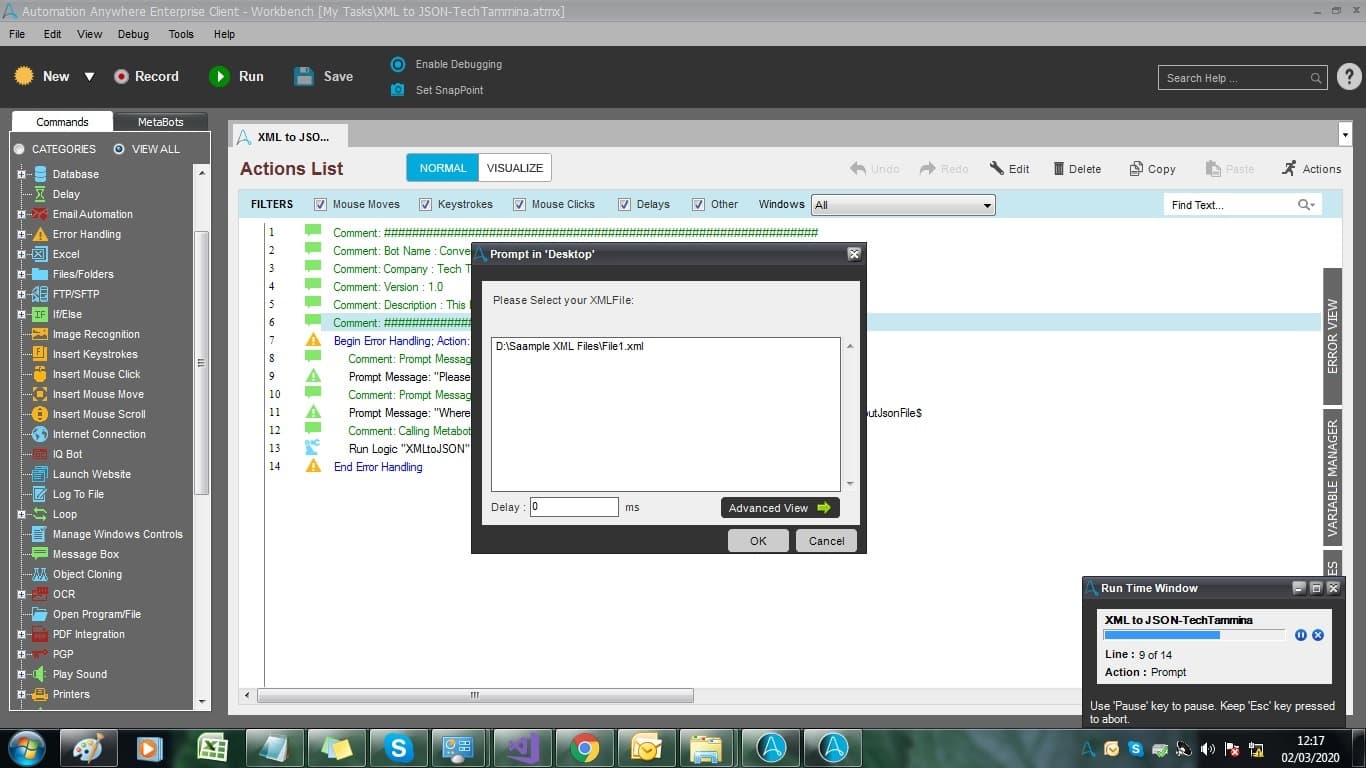Expand the Printers tree node
Viewport: 1366px width, 768px height.
[21, 694]
